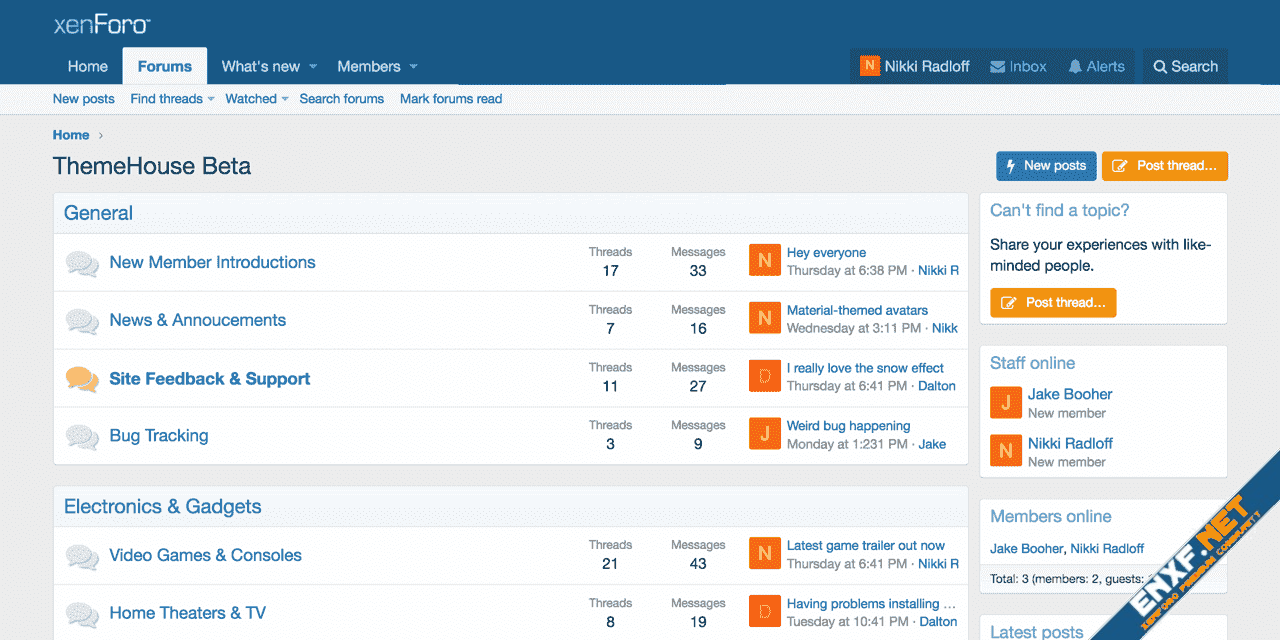Click Mark forums read link
Image resolution: width=1280 pixels, height=640 pixels.
click(x=451, y=99)
